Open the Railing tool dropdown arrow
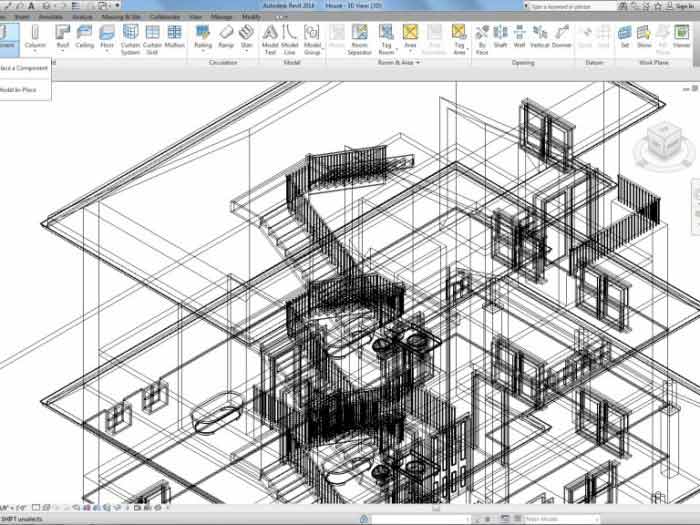Screen dimensions: 700x525 (203, 51)
